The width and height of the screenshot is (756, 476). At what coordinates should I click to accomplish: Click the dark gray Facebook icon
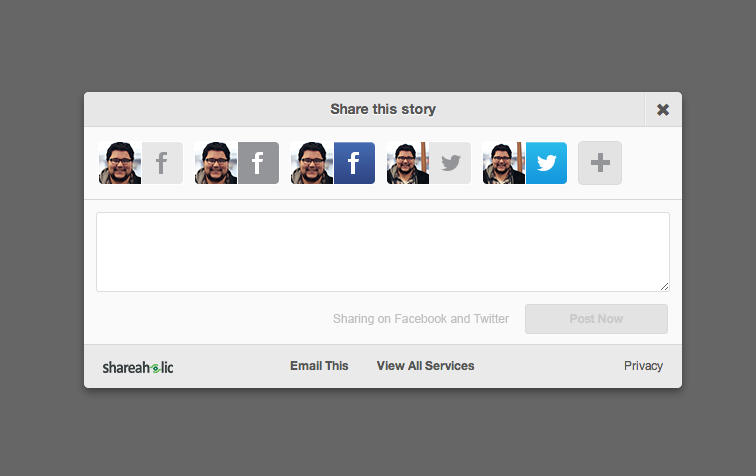point(258,163)
